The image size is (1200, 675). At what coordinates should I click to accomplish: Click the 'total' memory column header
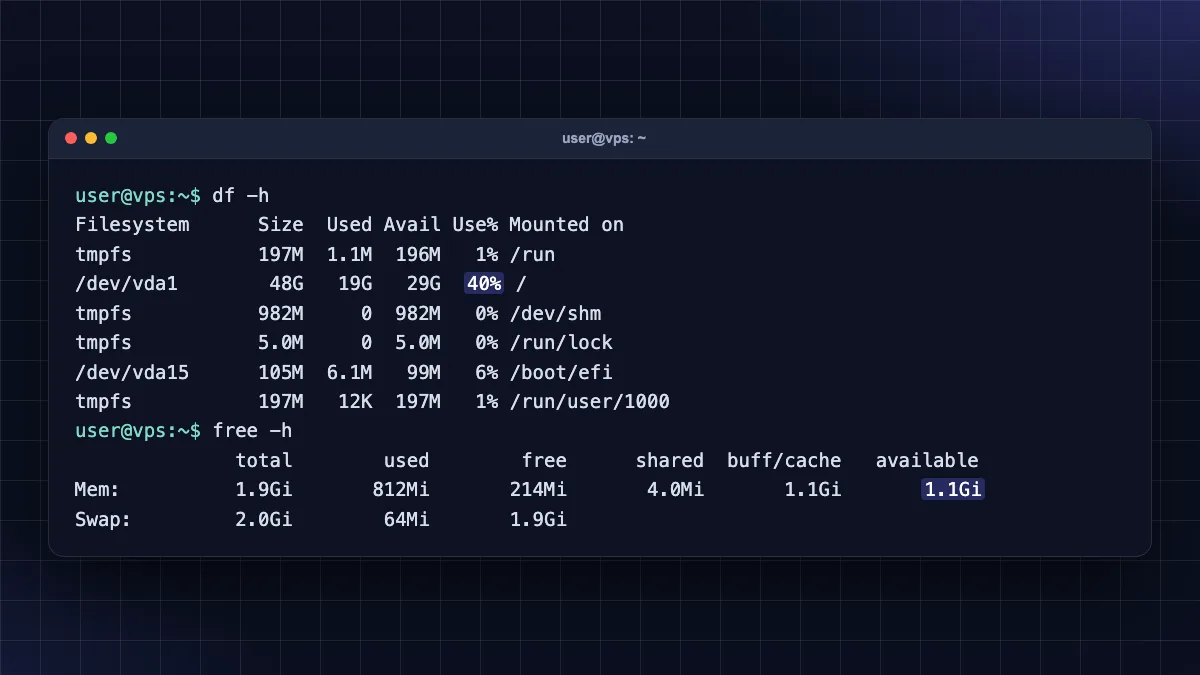click(264, 461)
